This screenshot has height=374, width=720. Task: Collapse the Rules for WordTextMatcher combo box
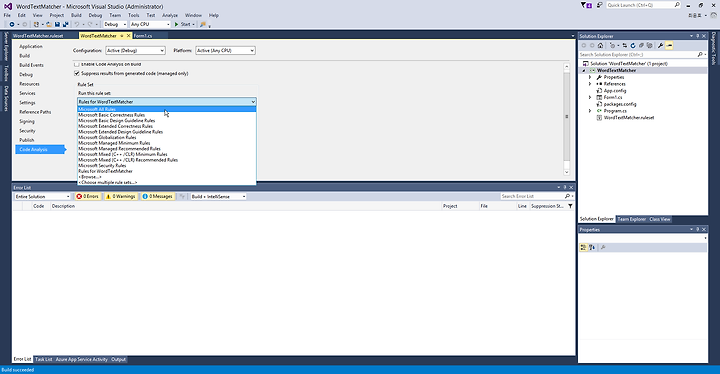(x=167, y=102)
